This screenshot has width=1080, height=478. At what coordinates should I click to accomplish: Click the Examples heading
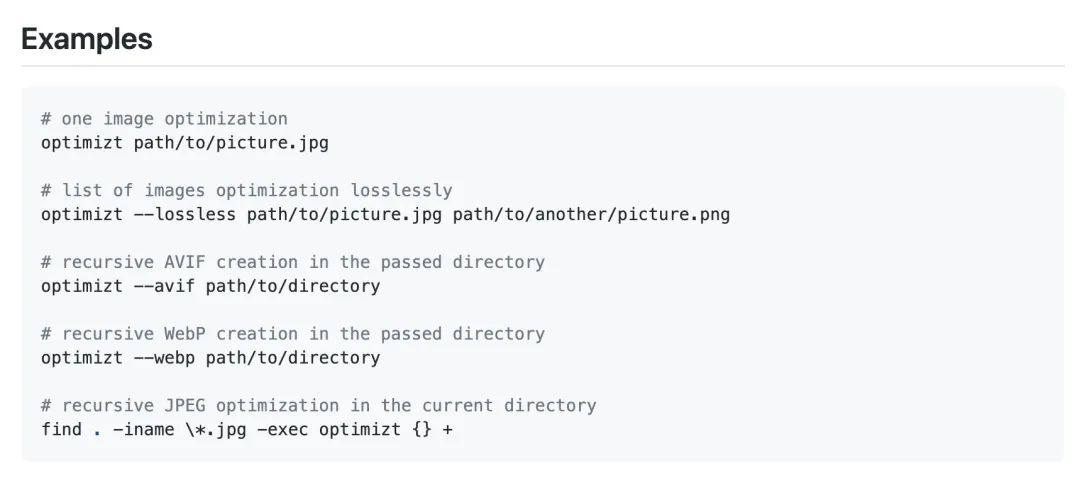coord(86,39)
